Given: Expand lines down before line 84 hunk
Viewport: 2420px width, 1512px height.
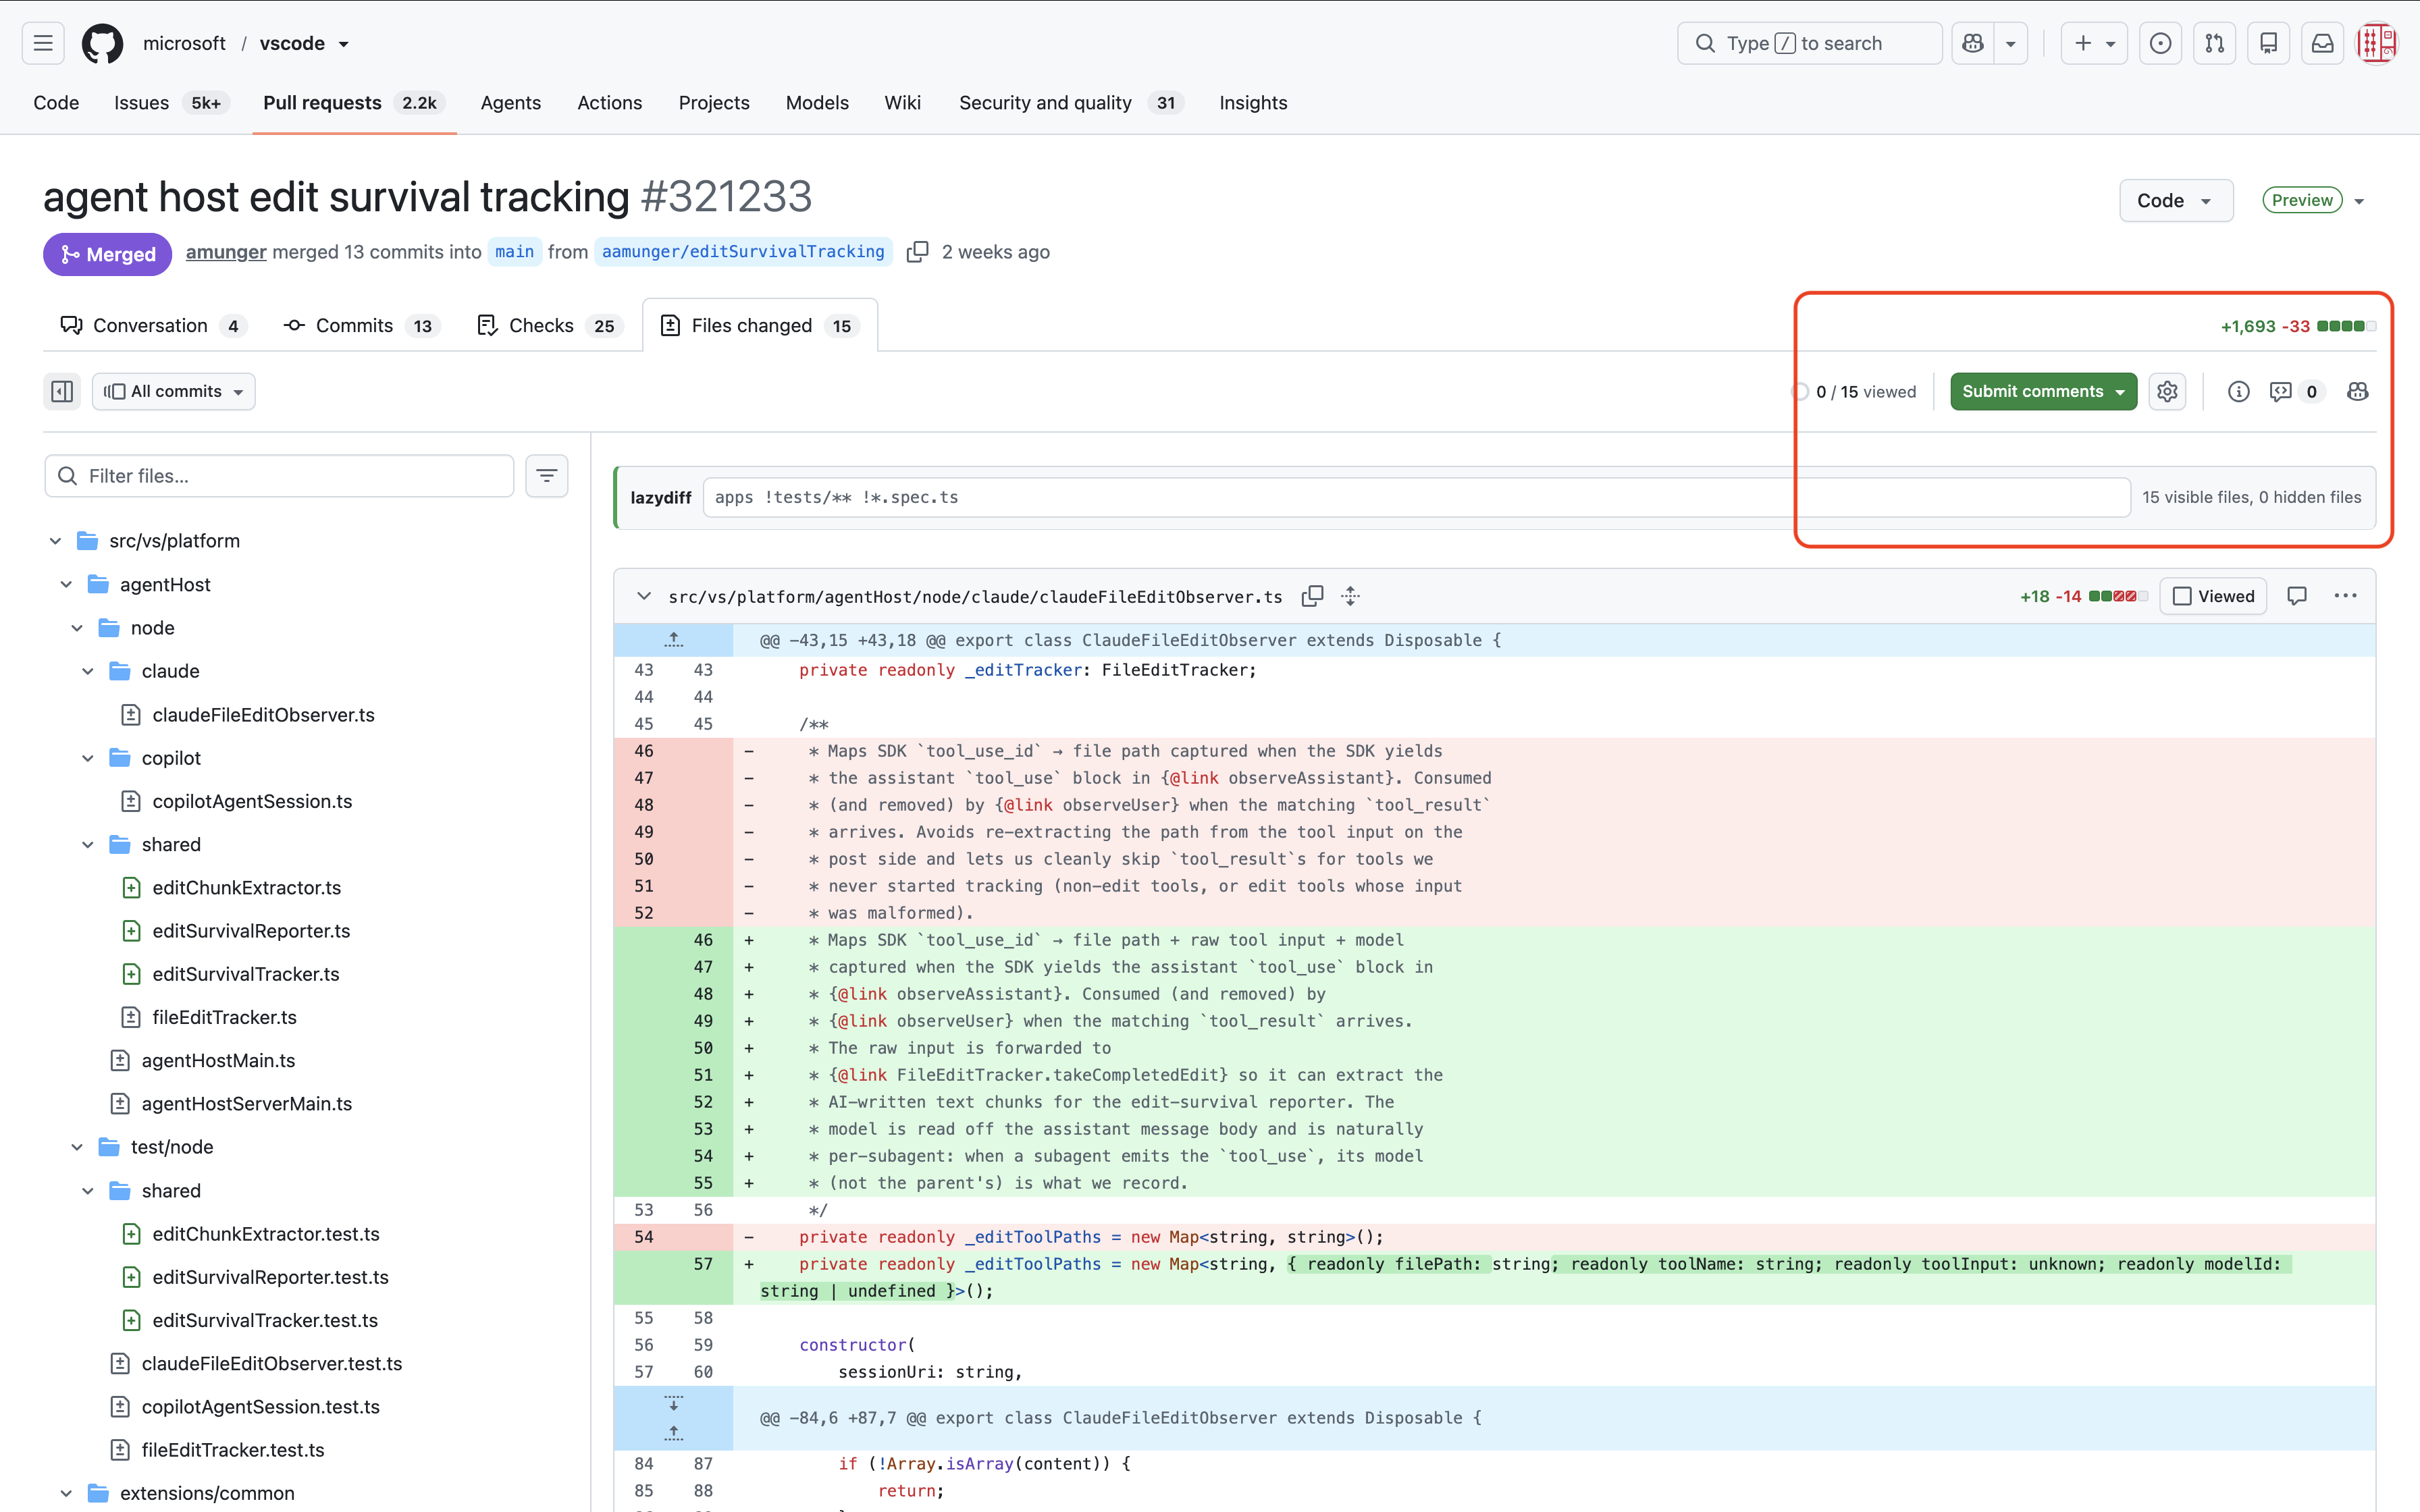Looking at the screenshot, I should click(x=674, y=1403).
